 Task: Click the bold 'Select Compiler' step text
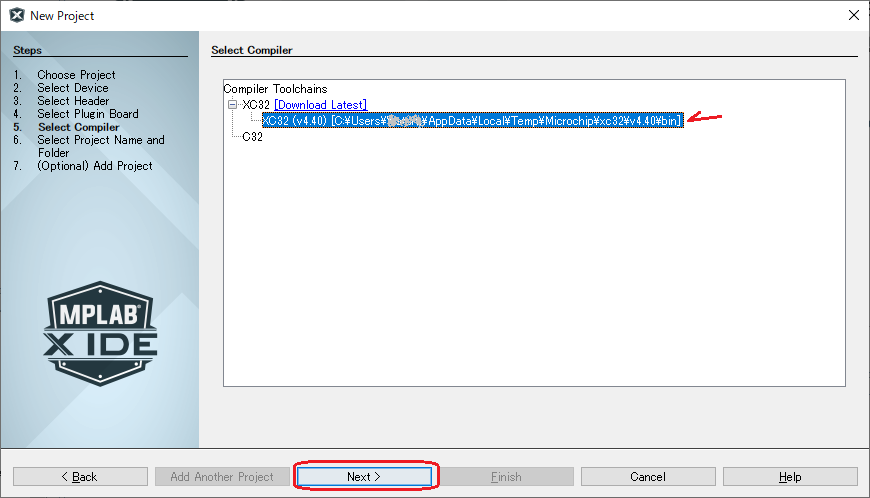78,127
